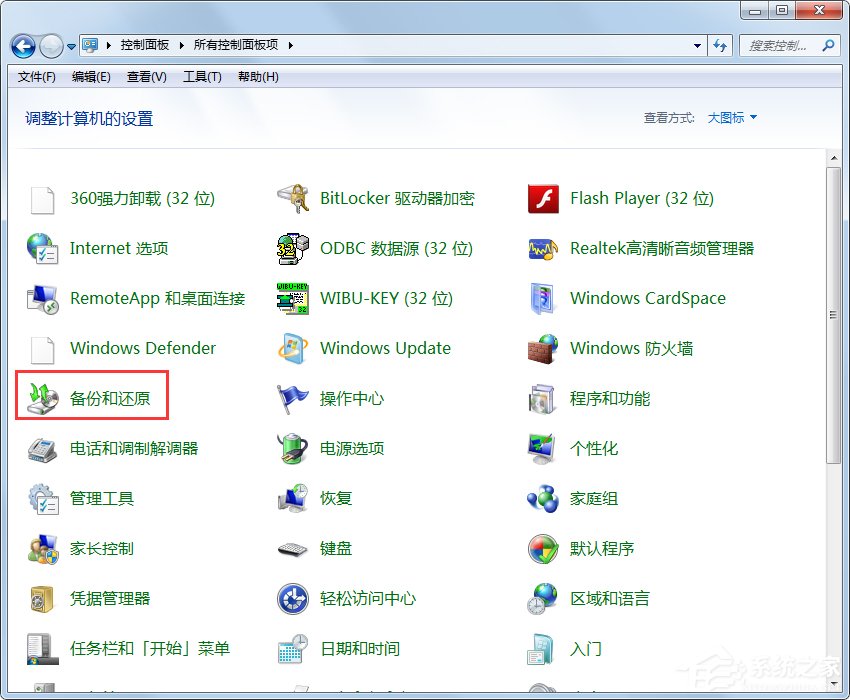Open the Windows Defender icon
The width and height of the screenshot is (850, 700).
[42, 350]
